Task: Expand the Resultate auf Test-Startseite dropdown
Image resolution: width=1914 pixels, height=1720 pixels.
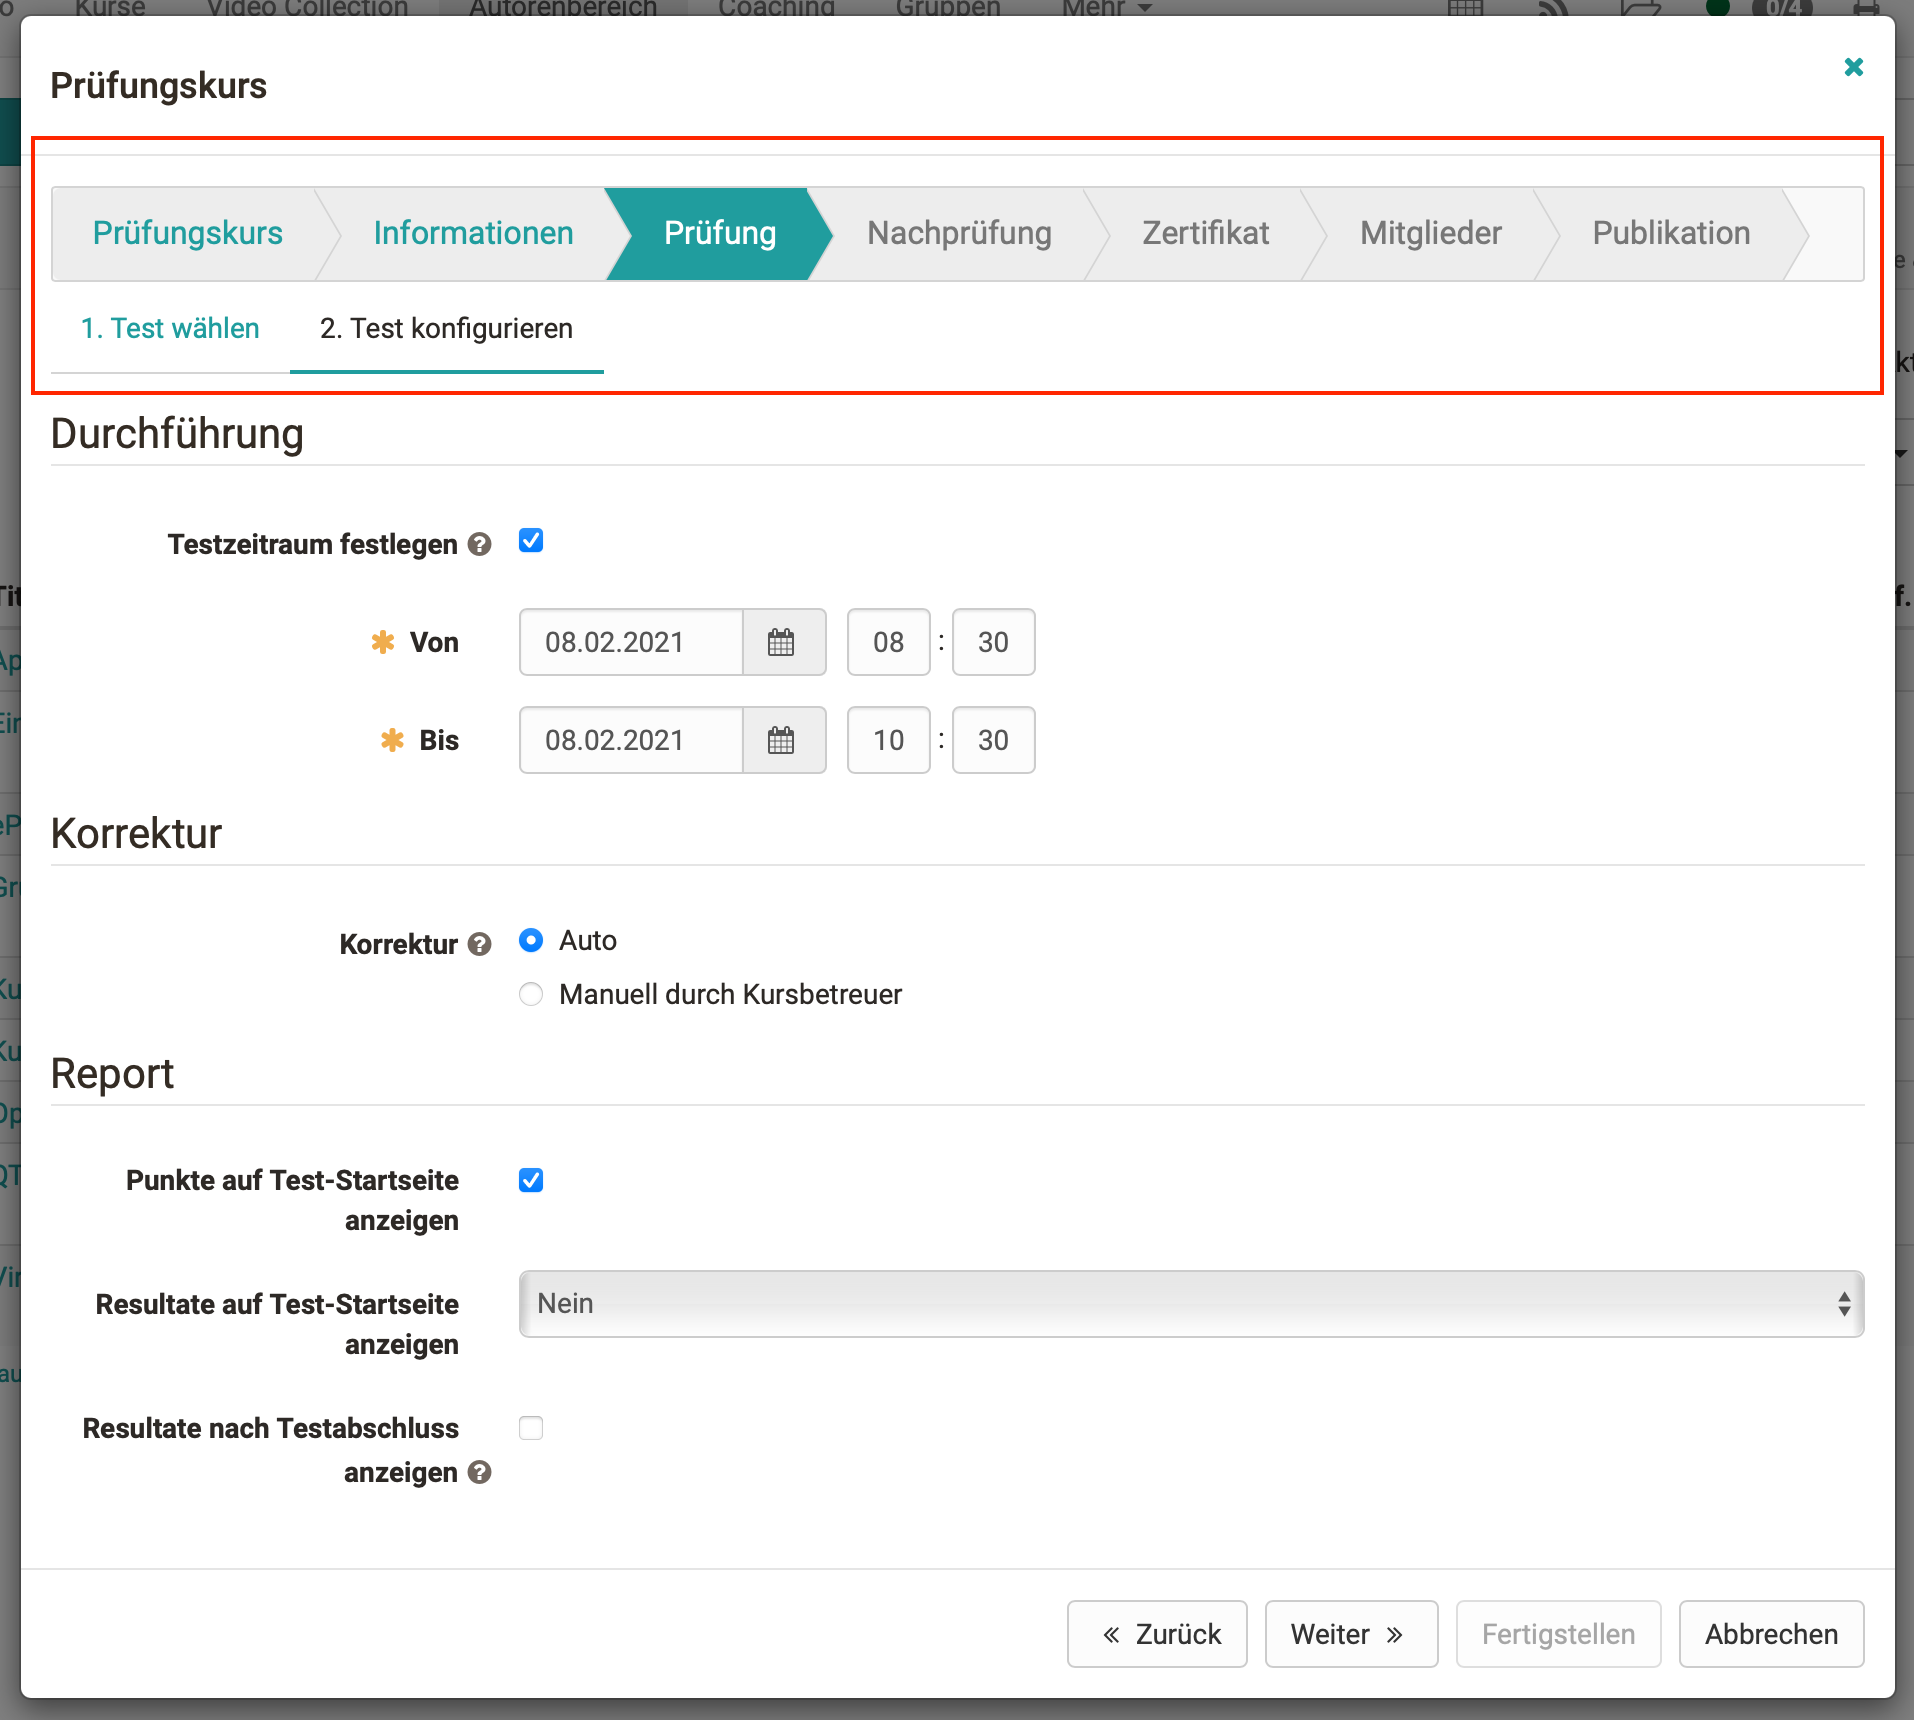Action: 1190,1304
